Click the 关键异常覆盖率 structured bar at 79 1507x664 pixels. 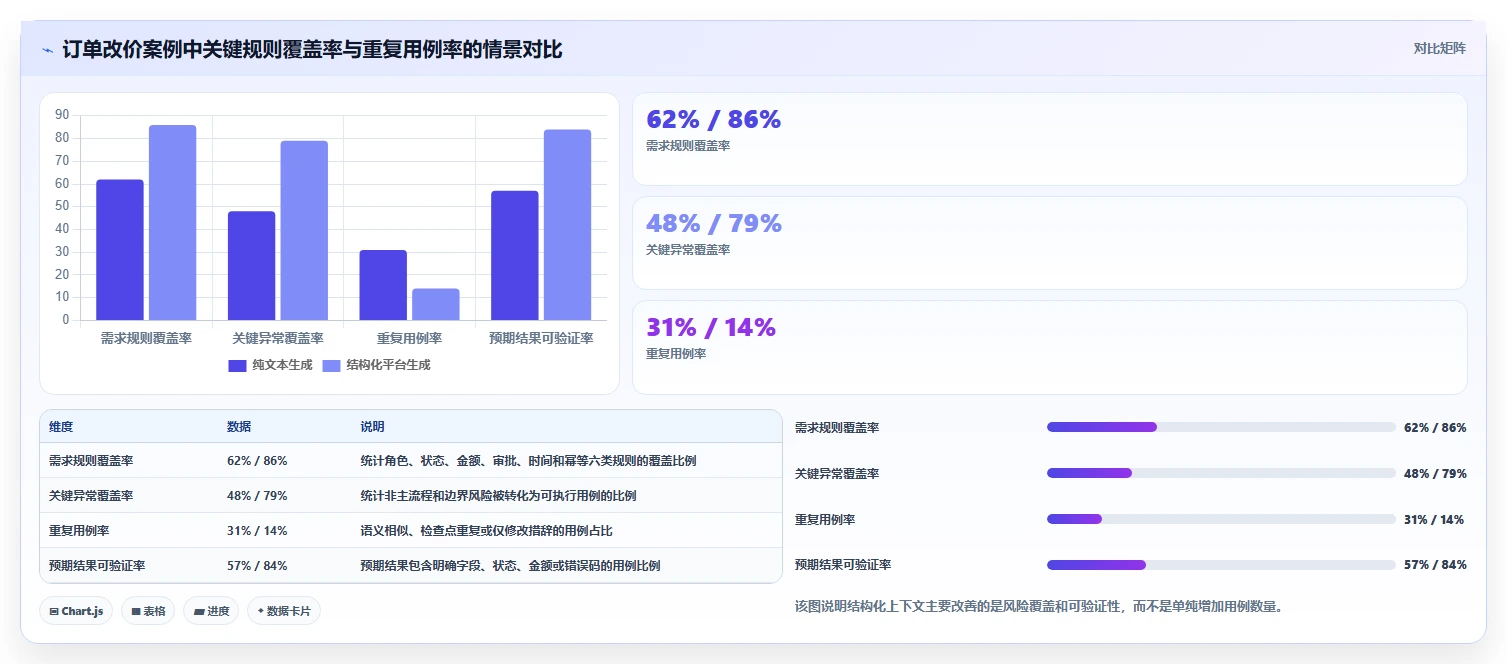pyautogui.click(x=304, y=231)
